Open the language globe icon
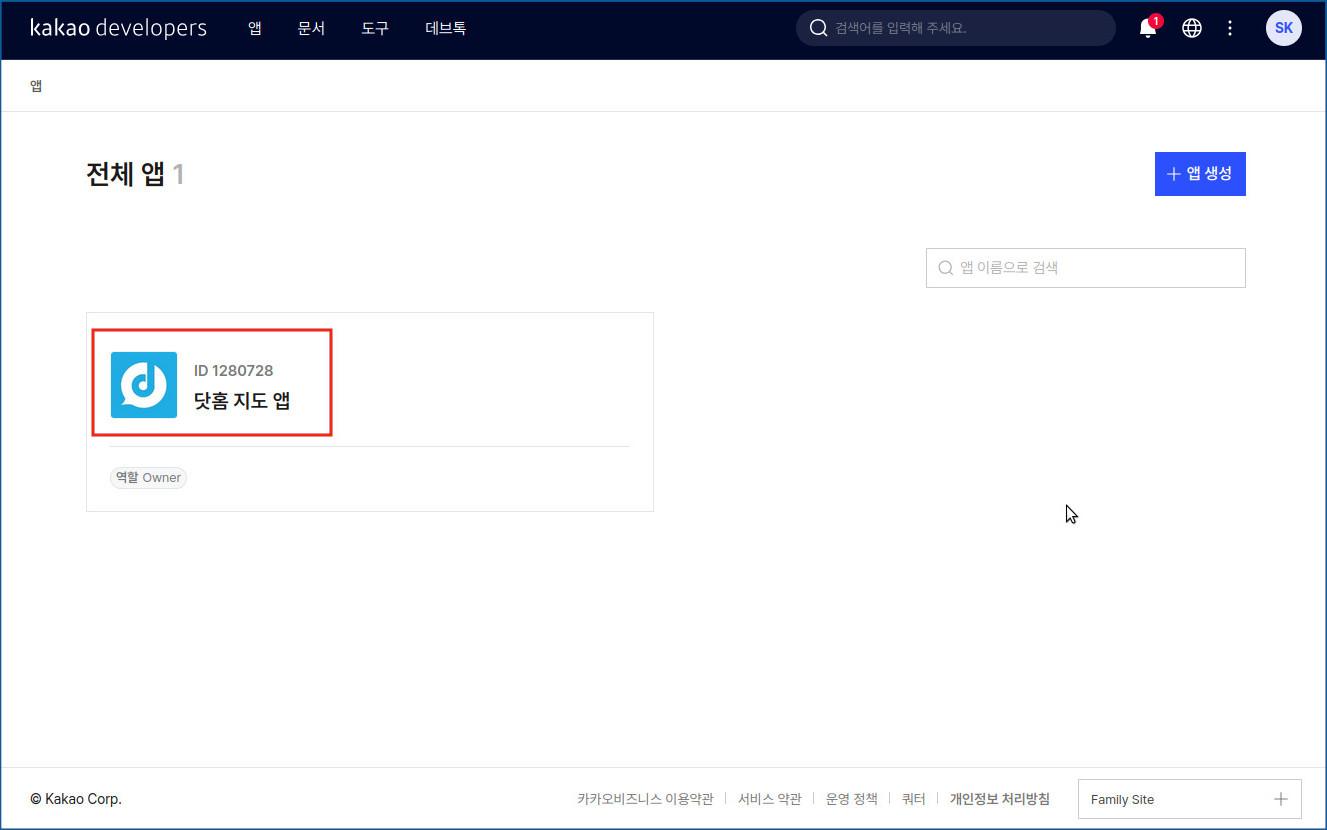 pos(1191,28)
